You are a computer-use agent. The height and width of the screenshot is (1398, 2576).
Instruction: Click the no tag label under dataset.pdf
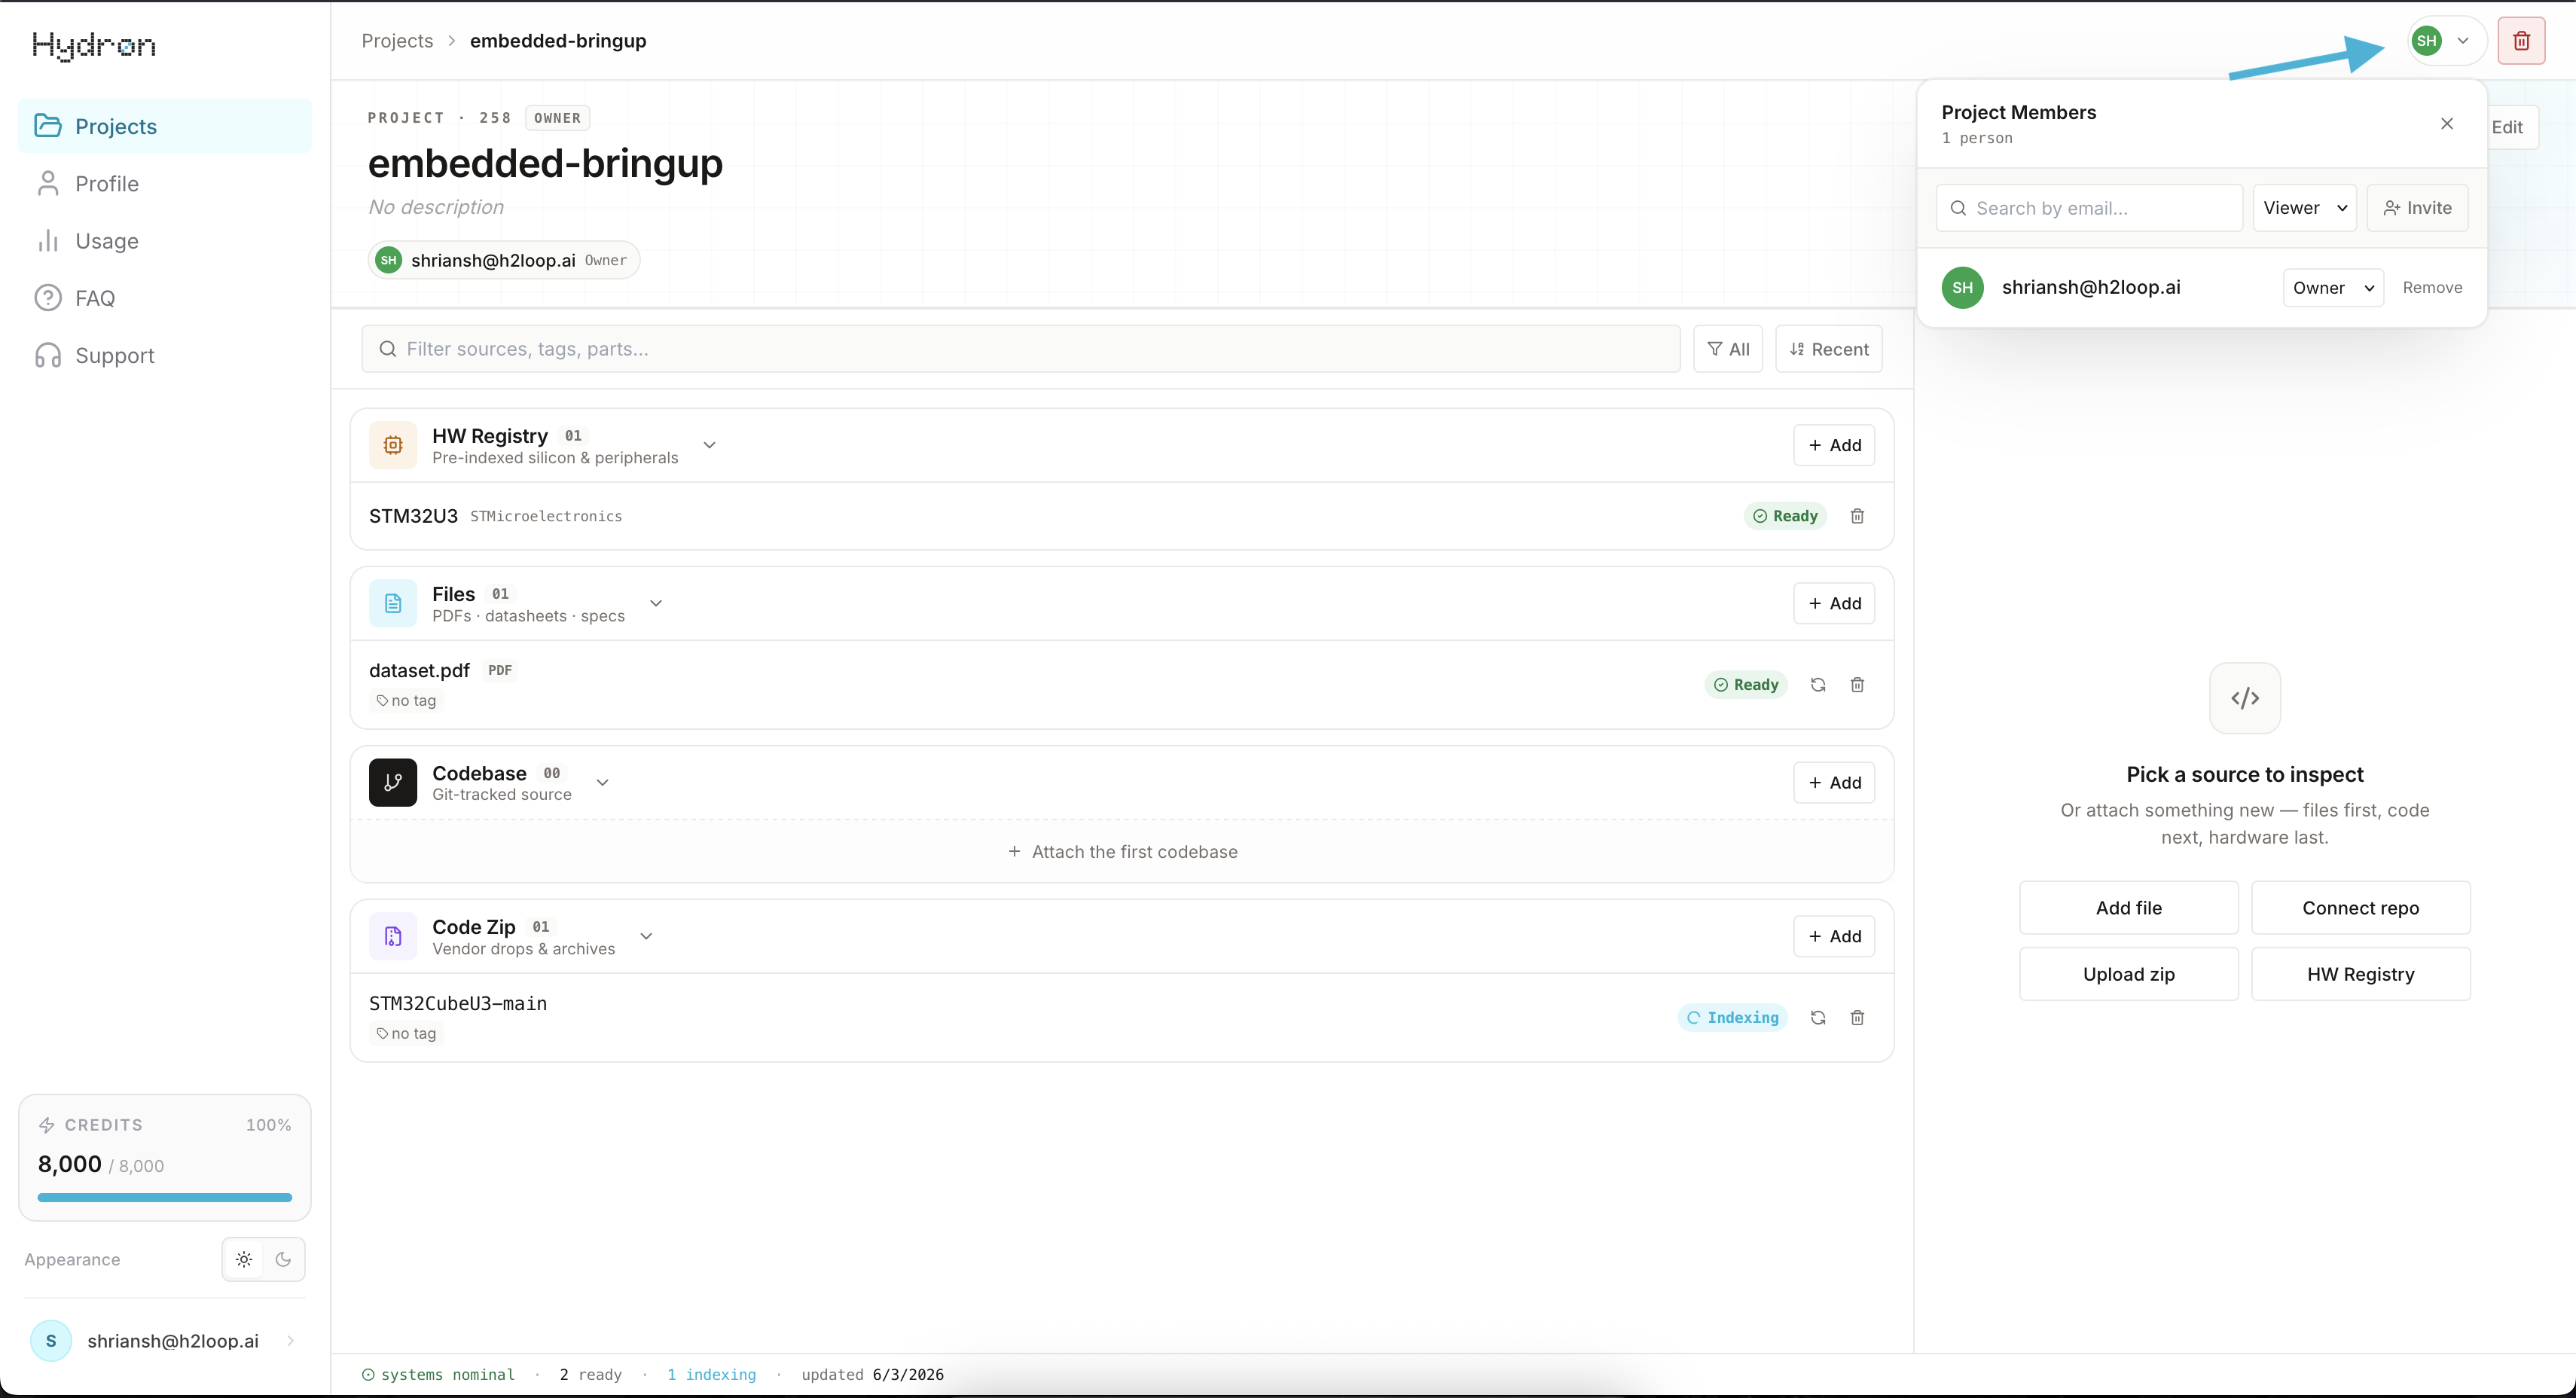[406, 701]
